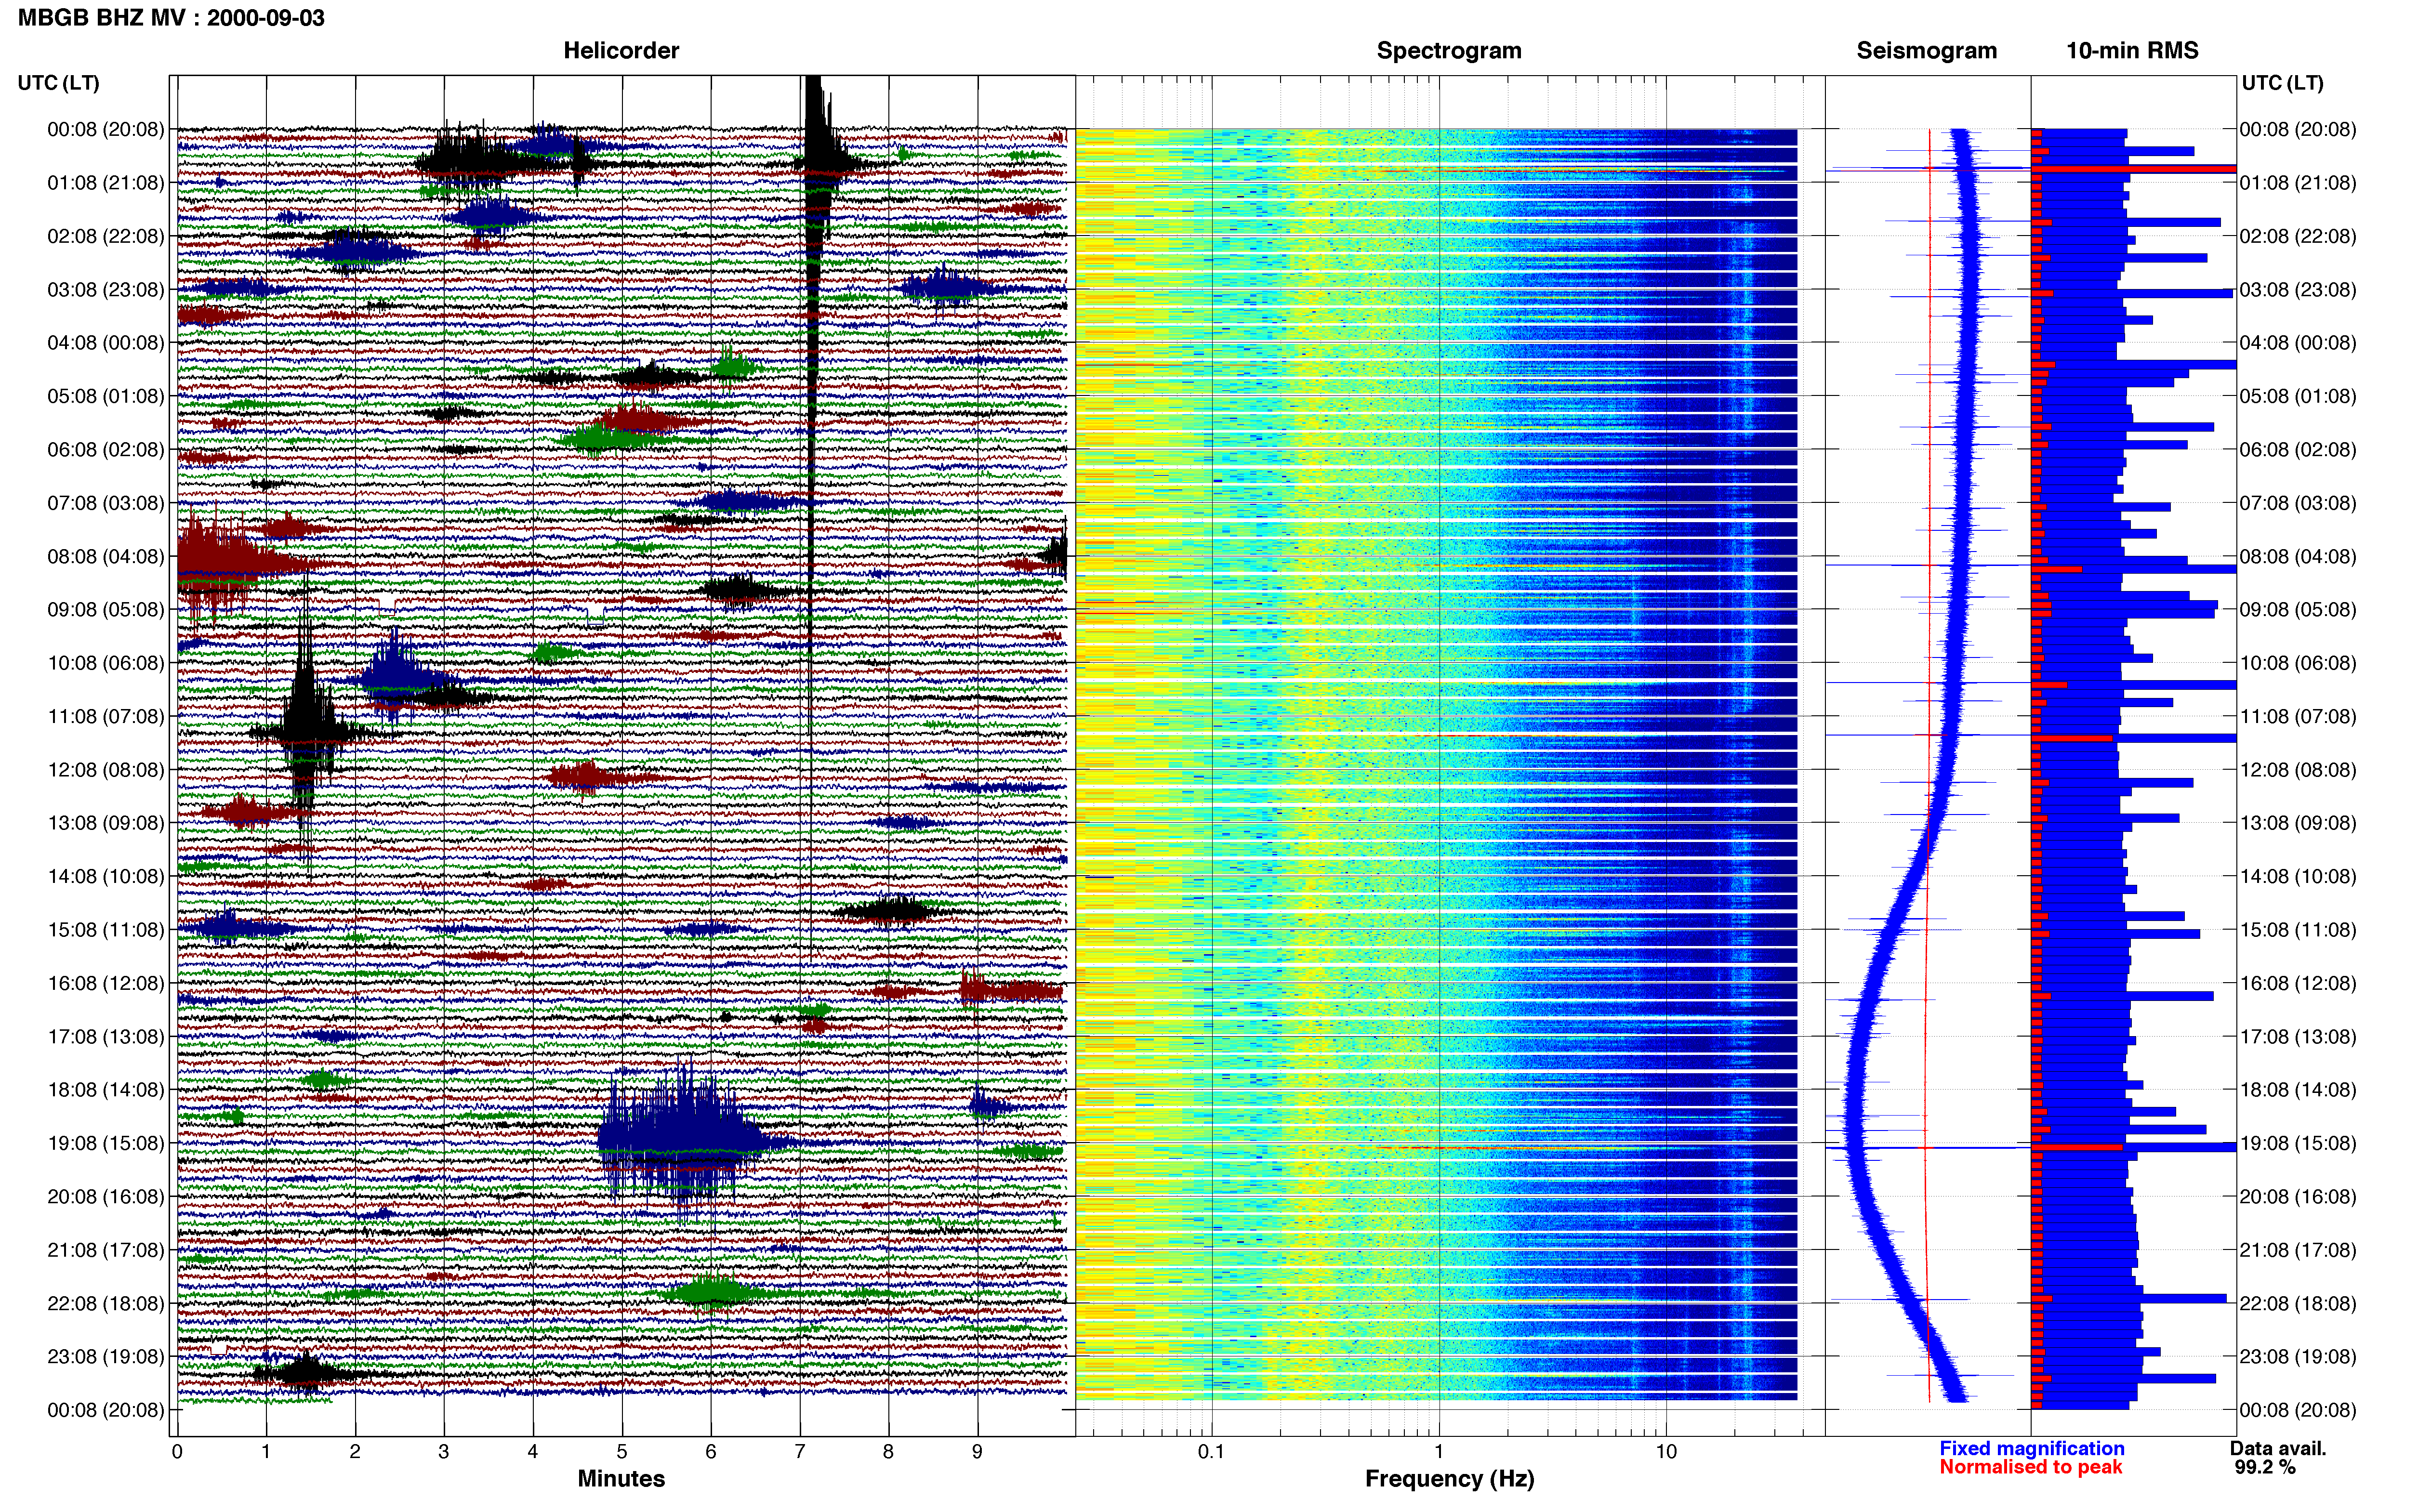
Task: Click the left time label '21:08 (17:08)'
Action: [x=106, y=1250]
